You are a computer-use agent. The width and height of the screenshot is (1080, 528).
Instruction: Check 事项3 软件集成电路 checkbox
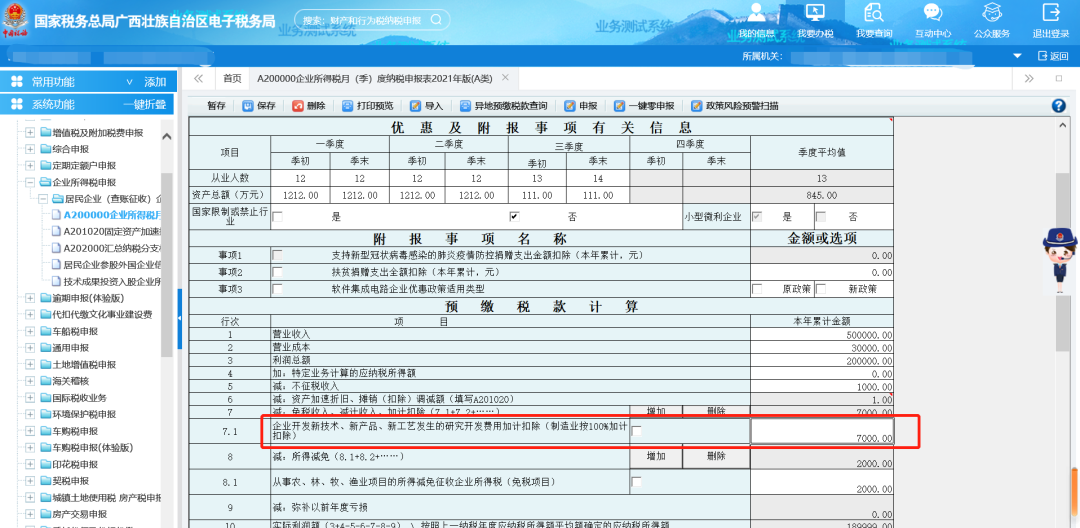click(277, 289)
